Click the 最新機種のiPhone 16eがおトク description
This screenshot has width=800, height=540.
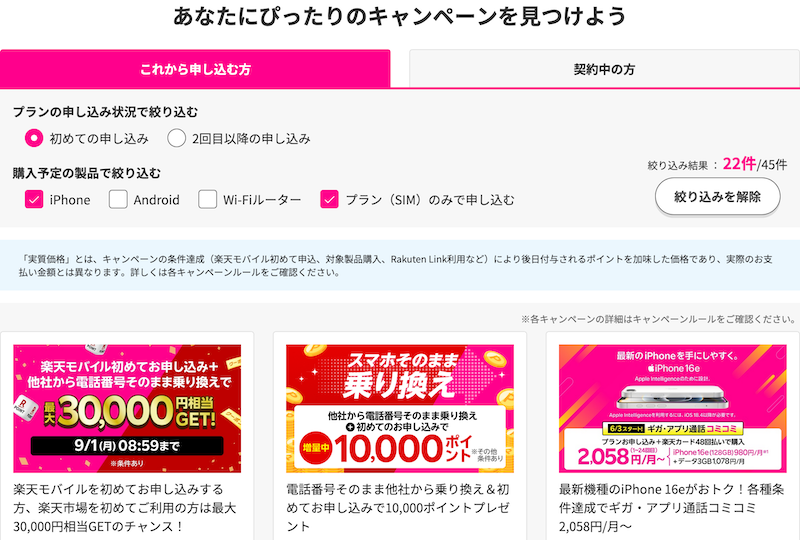click(x=671, y=508)
